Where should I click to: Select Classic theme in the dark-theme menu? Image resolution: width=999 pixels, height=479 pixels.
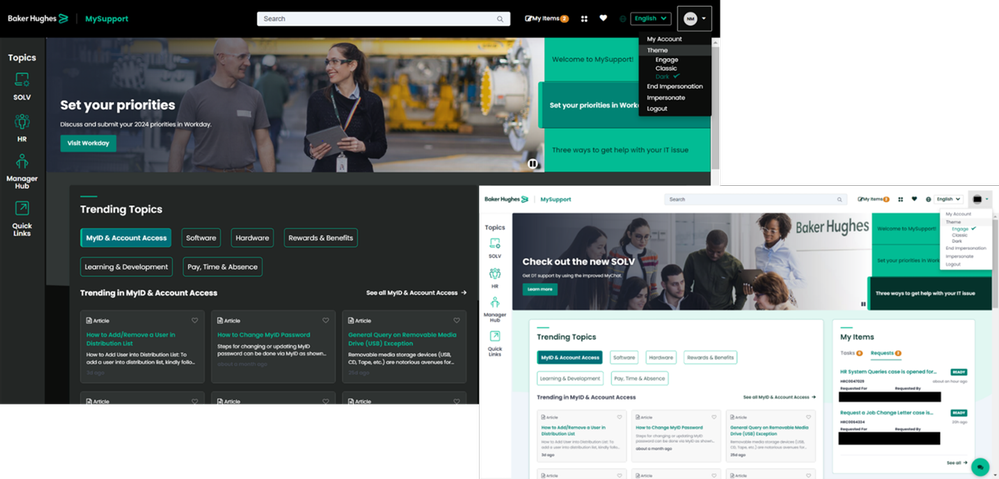[x=666, y=68]
